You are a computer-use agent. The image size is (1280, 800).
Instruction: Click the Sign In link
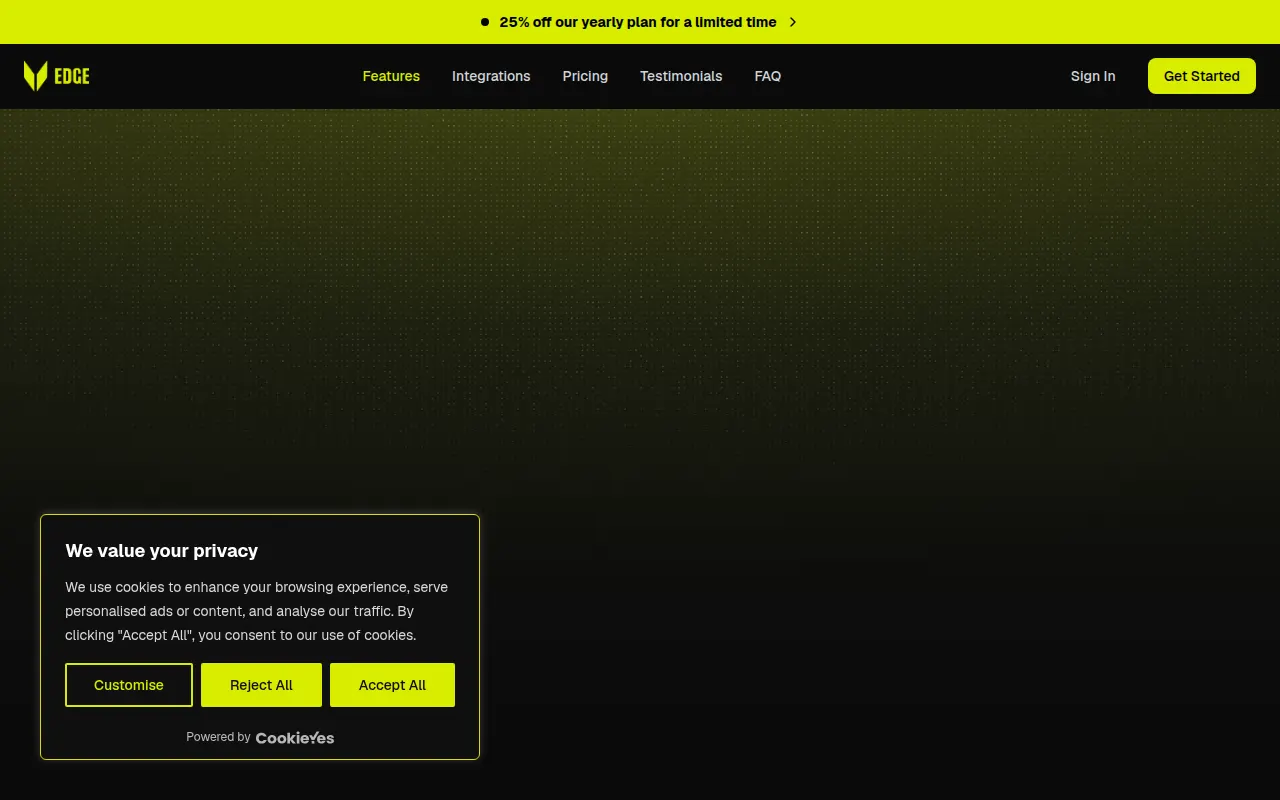pyautogui.click(x=1093, y=76)
